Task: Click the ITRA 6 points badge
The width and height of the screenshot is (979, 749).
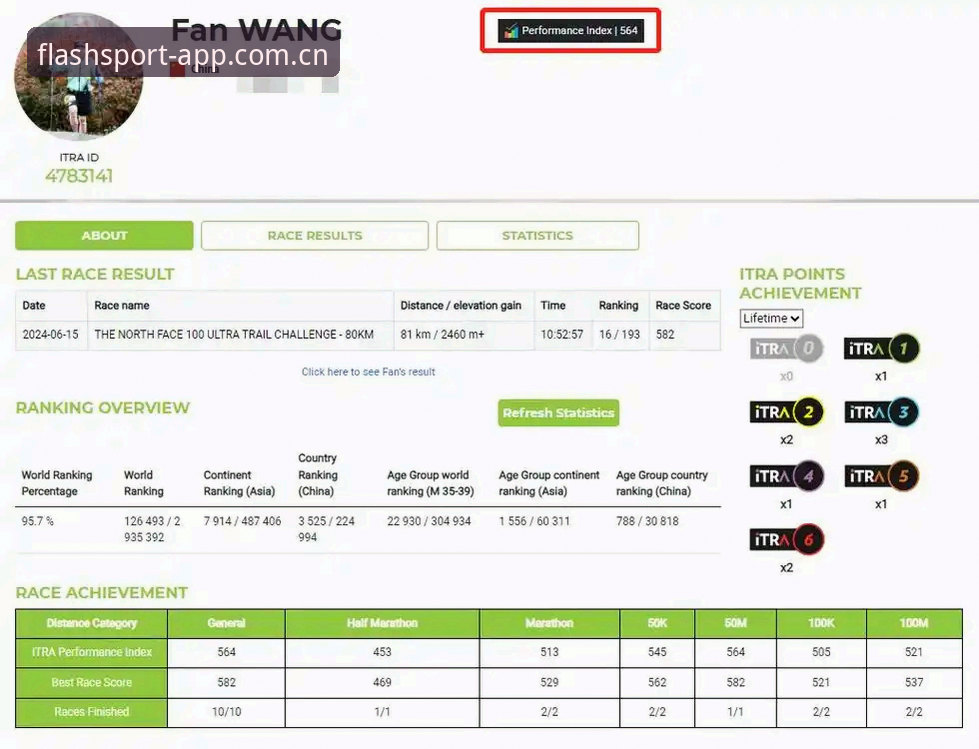Action: (787, 540)
